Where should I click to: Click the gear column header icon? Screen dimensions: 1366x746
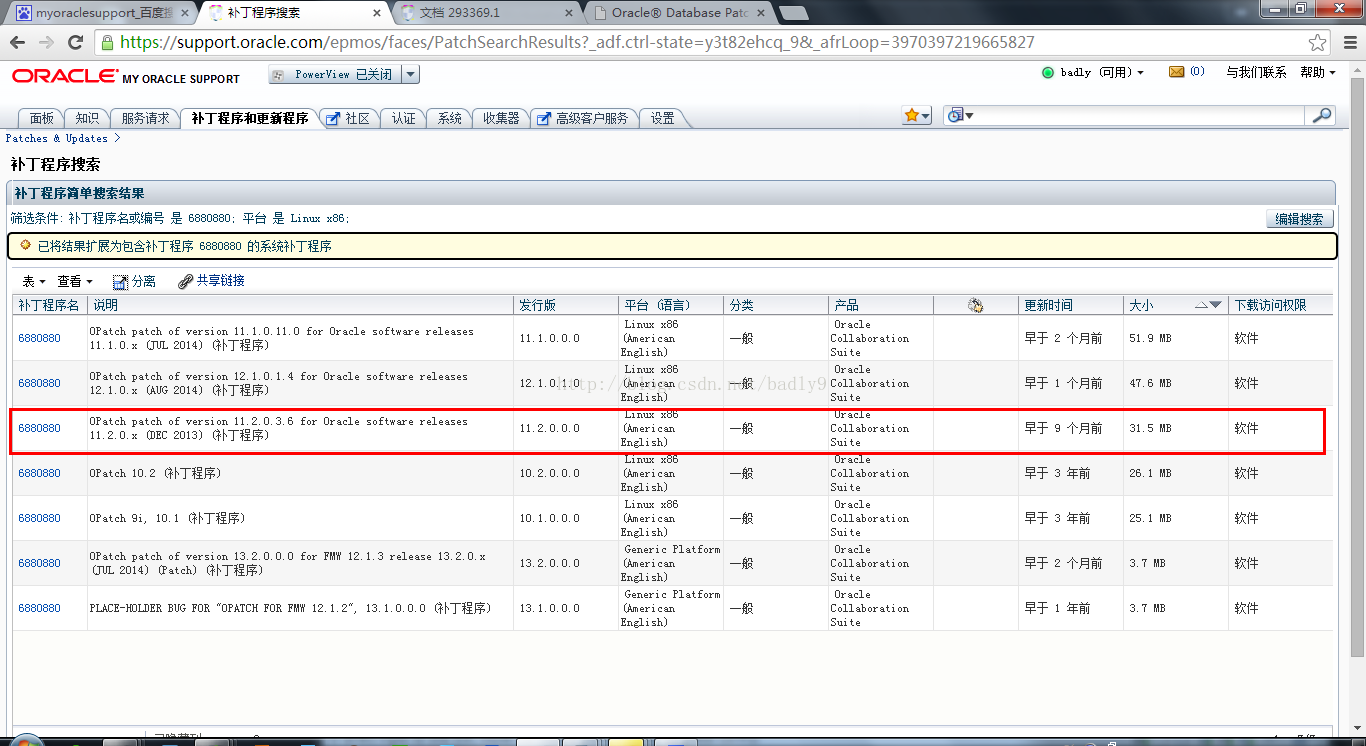click(975, 305)
